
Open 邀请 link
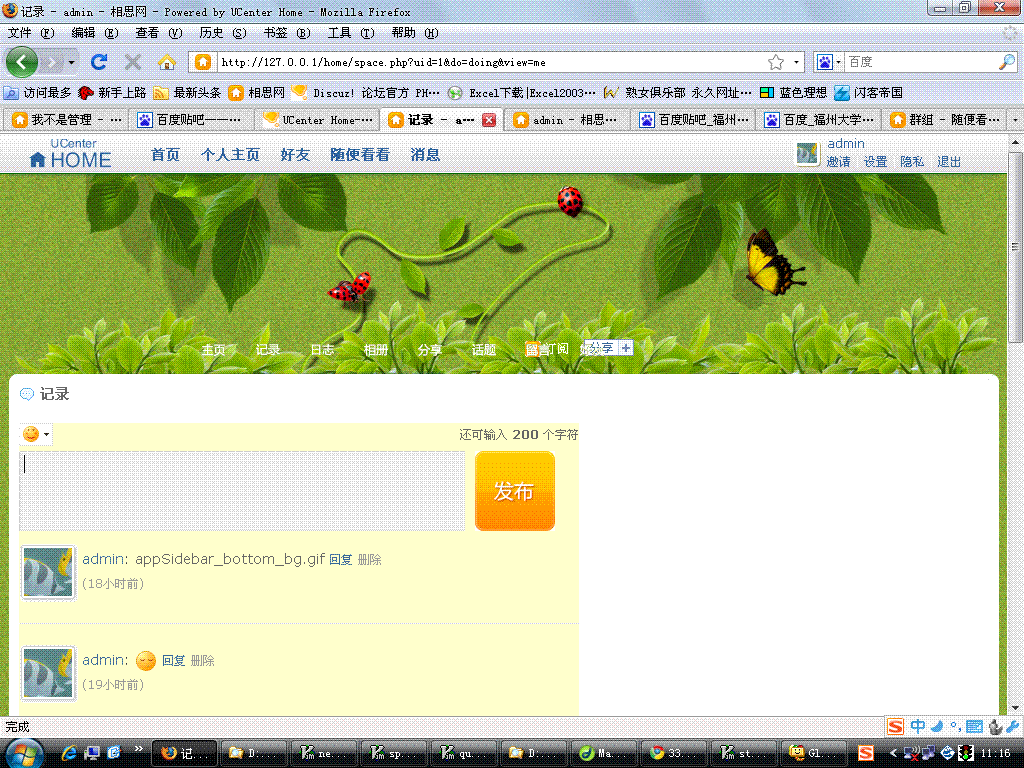coord(839,162)
